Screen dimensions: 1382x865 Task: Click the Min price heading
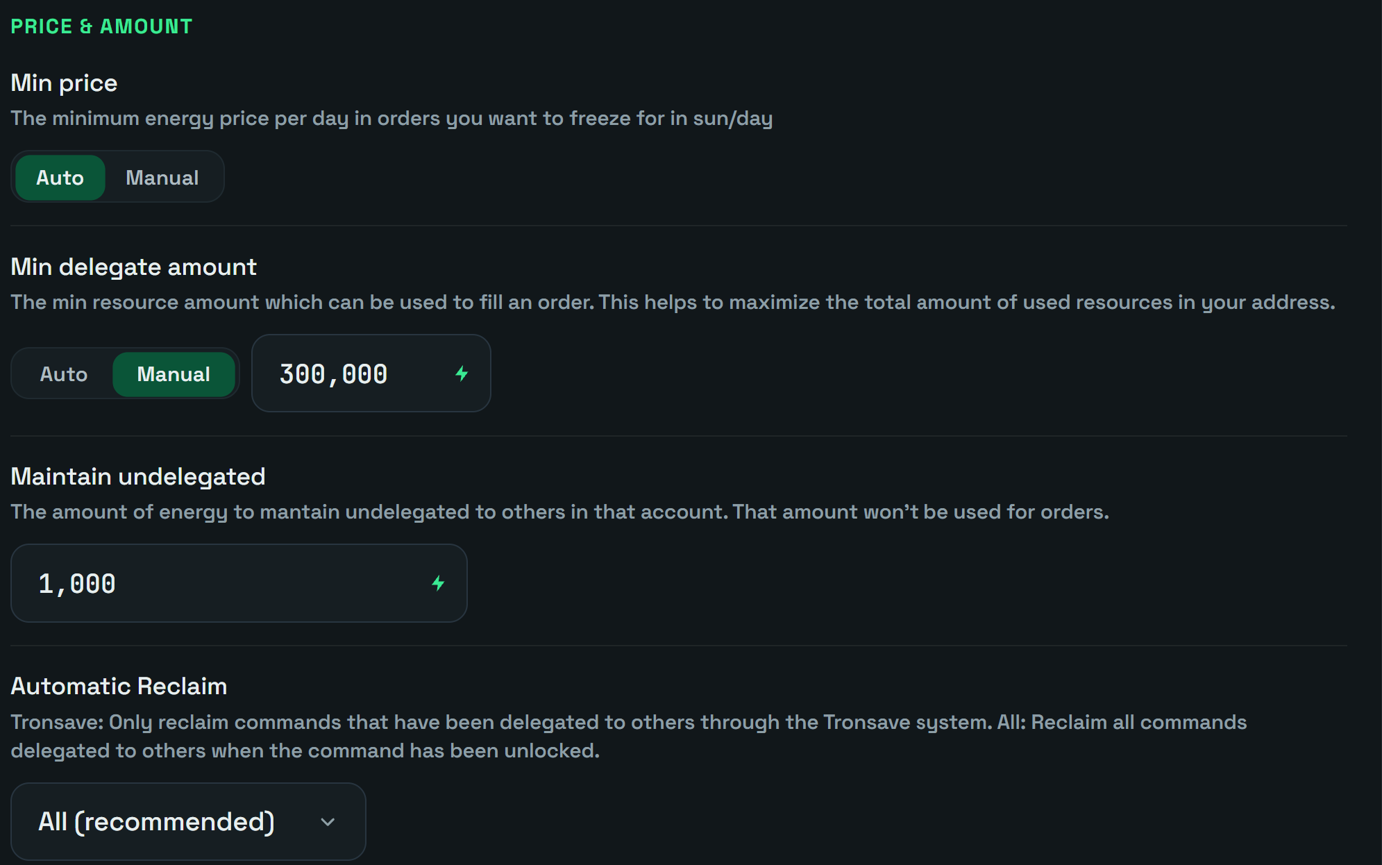coord(64,83)
